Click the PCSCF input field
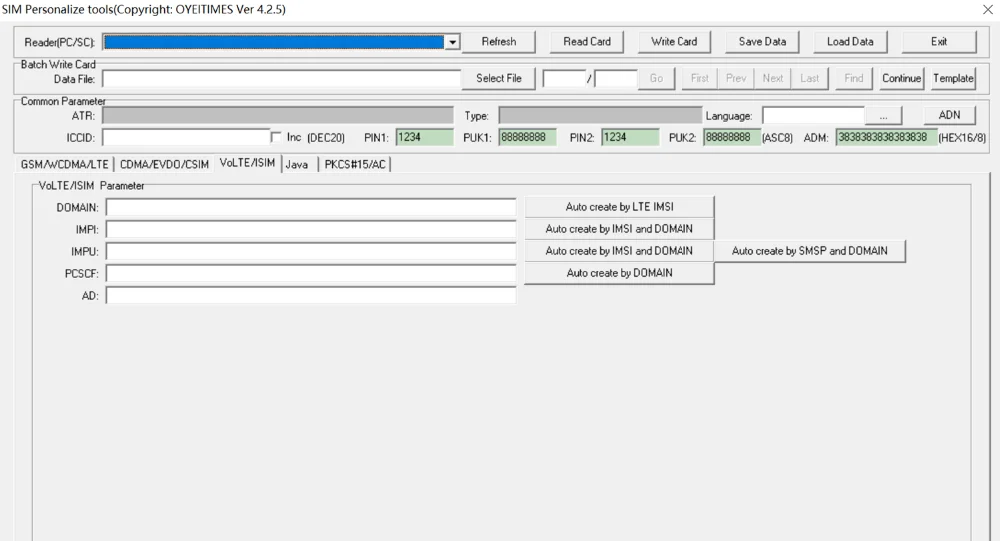The image size is (1000, 541). pos(311,274)
